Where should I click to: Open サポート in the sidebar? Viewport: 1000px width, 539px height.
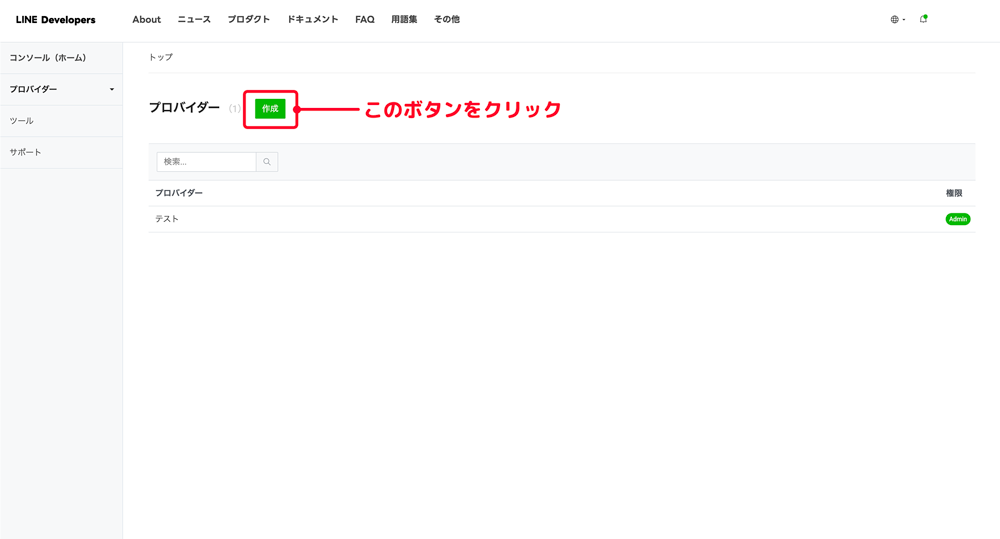[x=61, y=152]
